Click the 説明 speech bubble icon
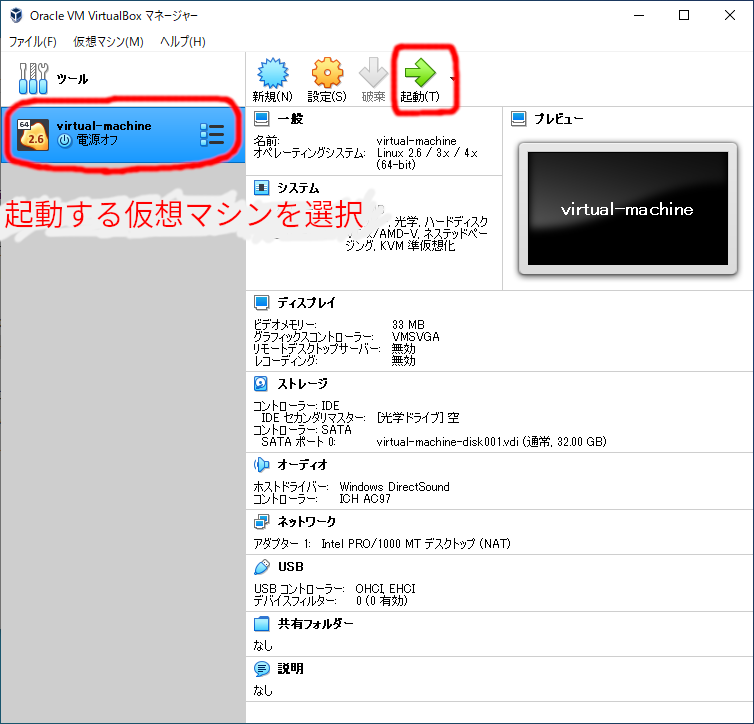Viewport: 754px width, 724px height. coord(262,668)
